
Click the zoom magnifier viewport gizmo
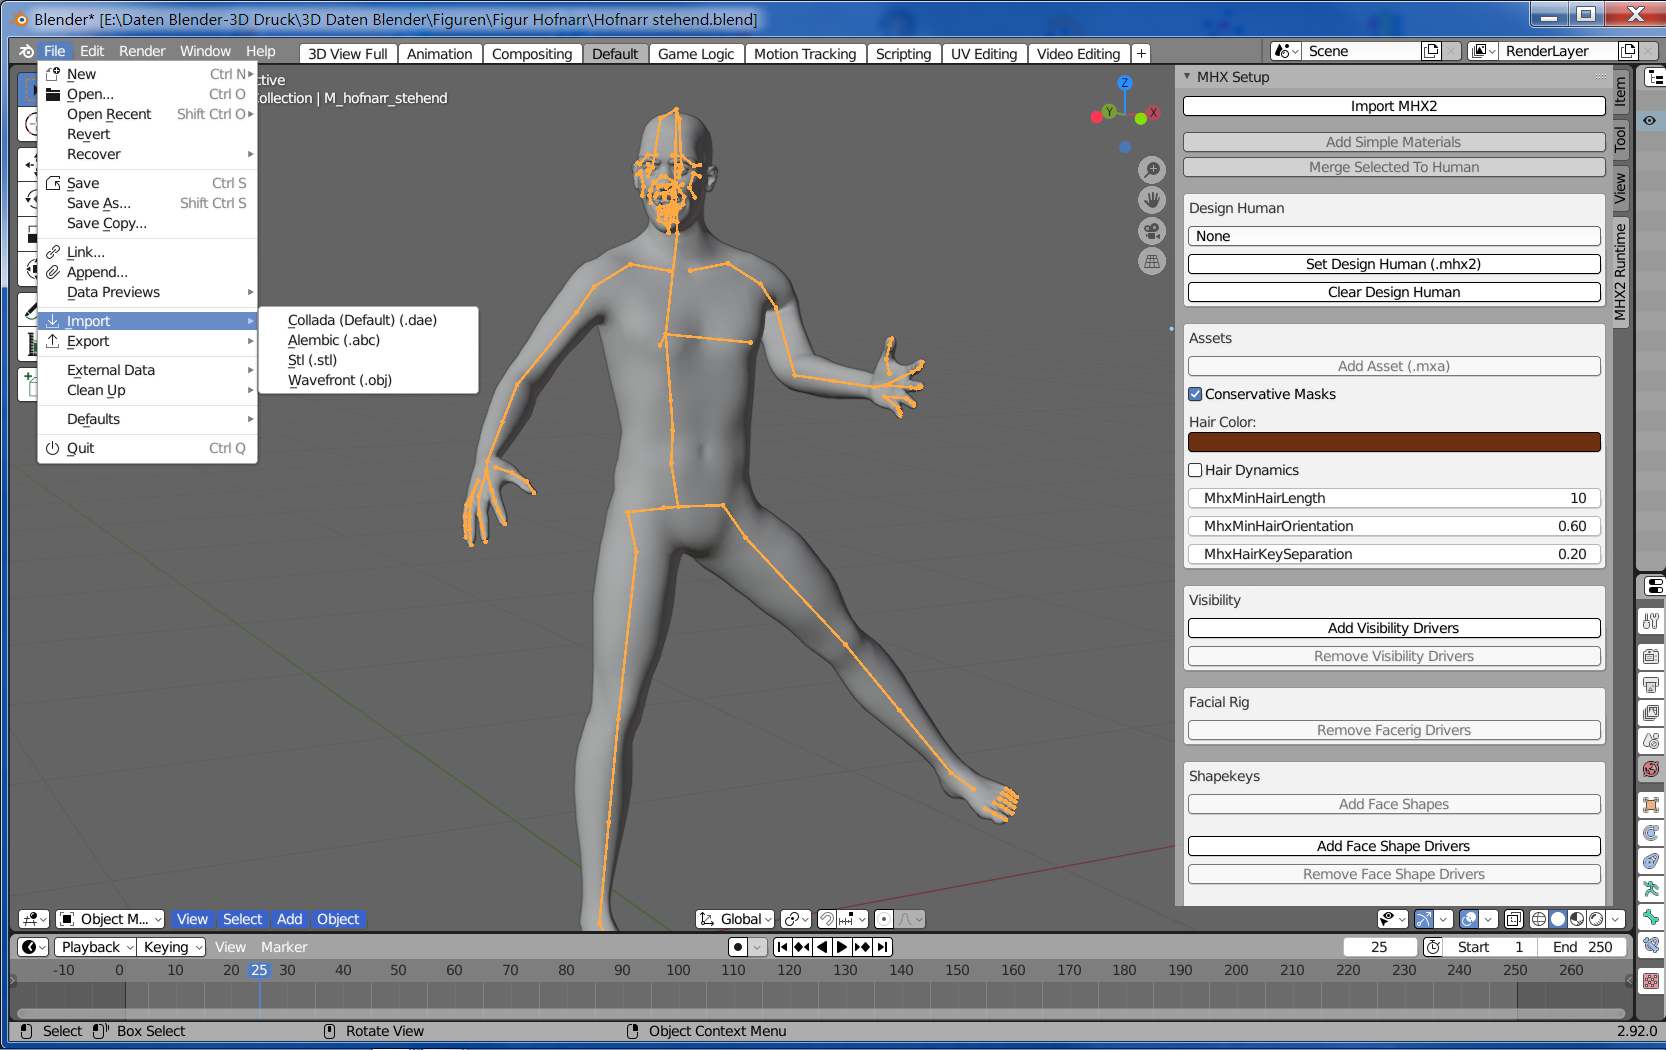(x=1152, y=170)
